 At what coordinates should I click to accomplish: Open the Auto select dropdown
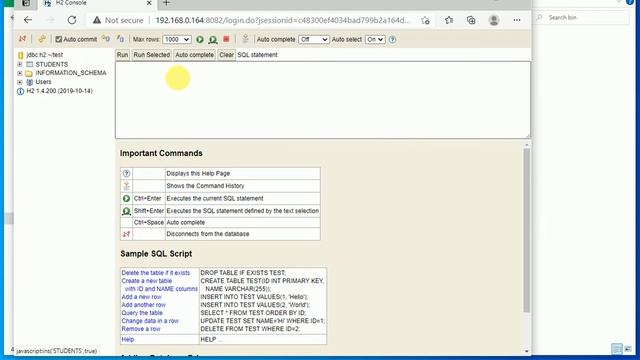pyautogui.click(x=375, y=39)
